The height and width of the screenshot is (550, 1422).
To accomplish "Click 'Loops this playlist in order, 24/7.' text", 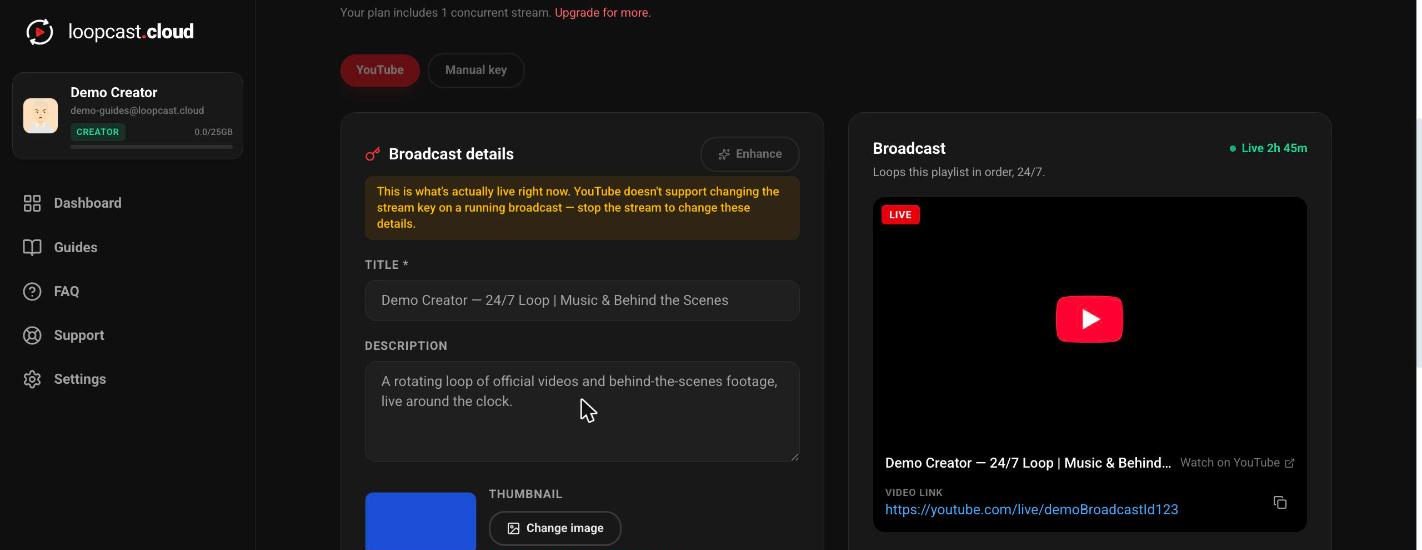I will [x=959, y=172].
